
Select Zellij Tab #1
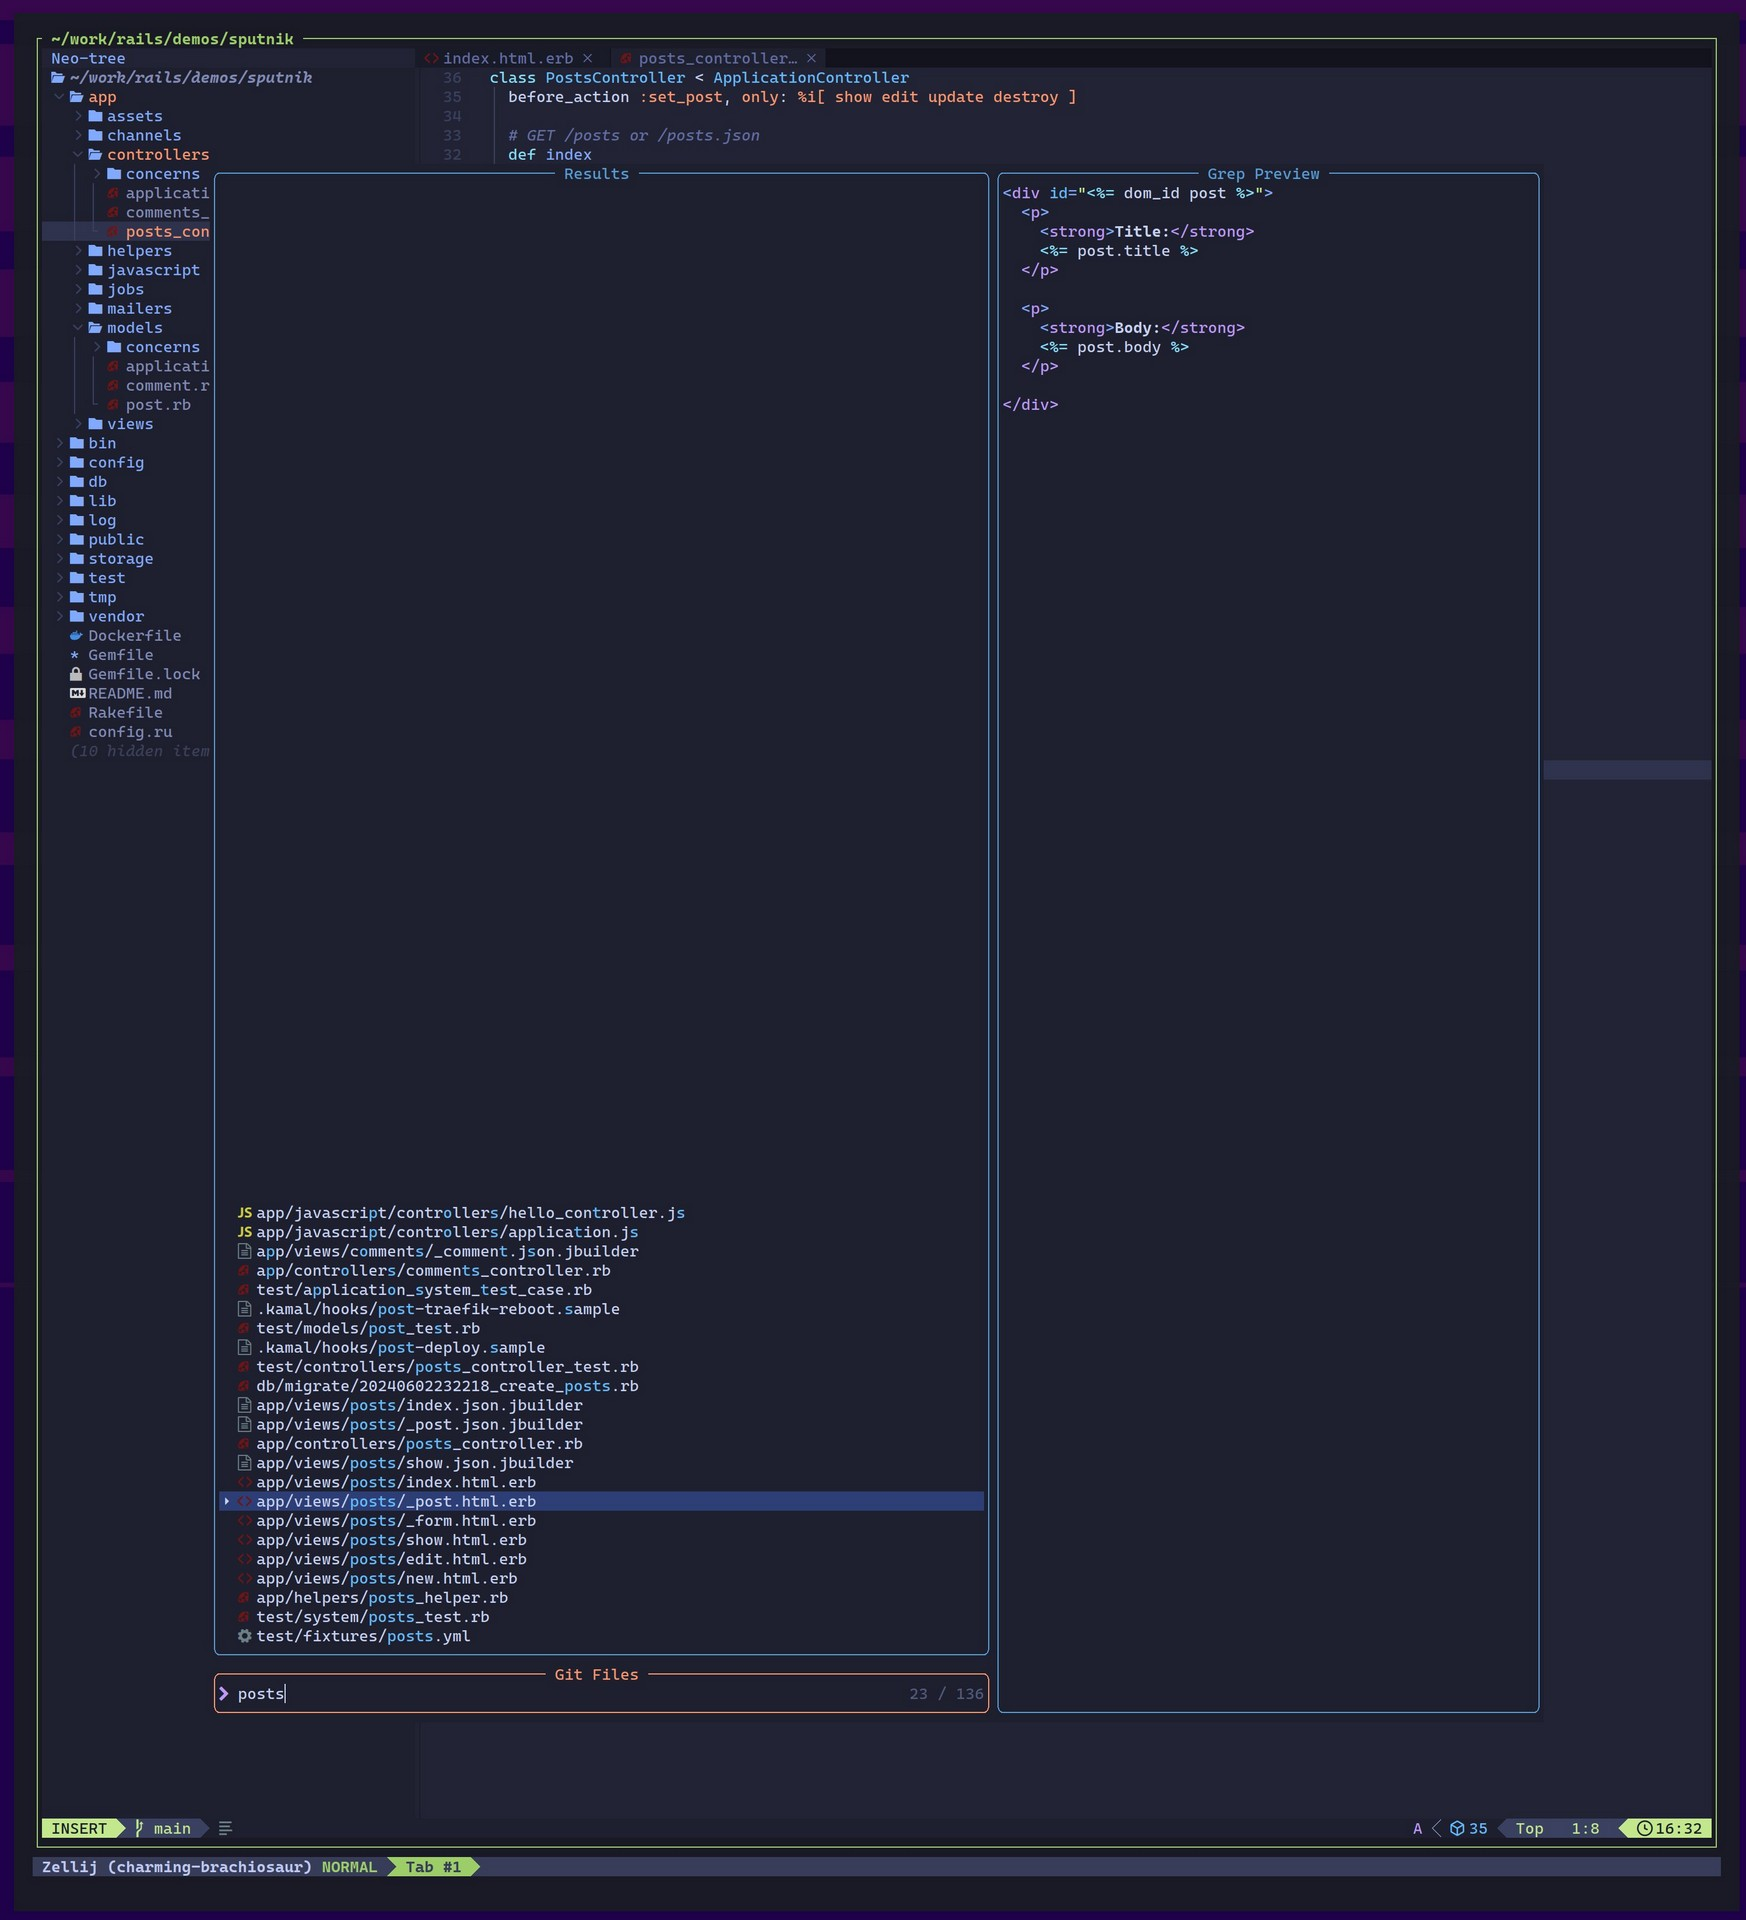433,1867
